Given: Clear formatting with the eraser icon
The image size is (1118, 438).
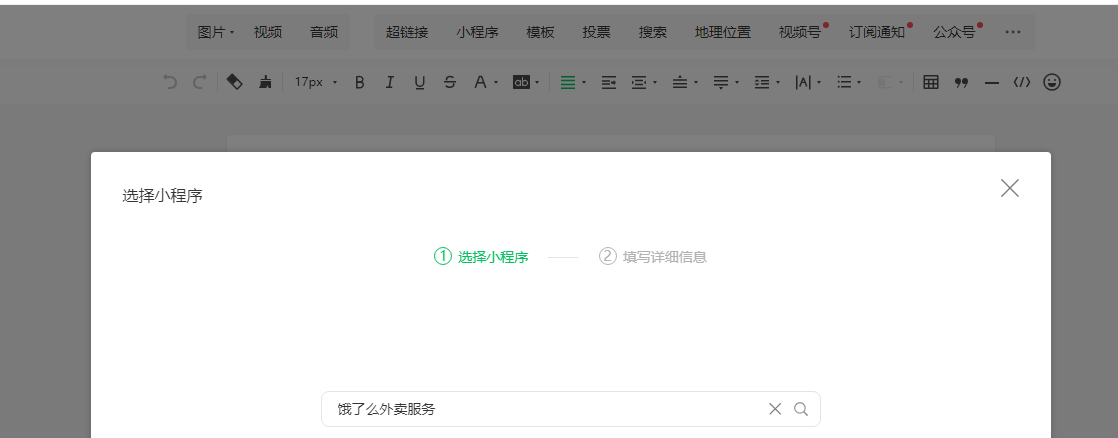Looking at the screenshot, I should click(234, 82).
